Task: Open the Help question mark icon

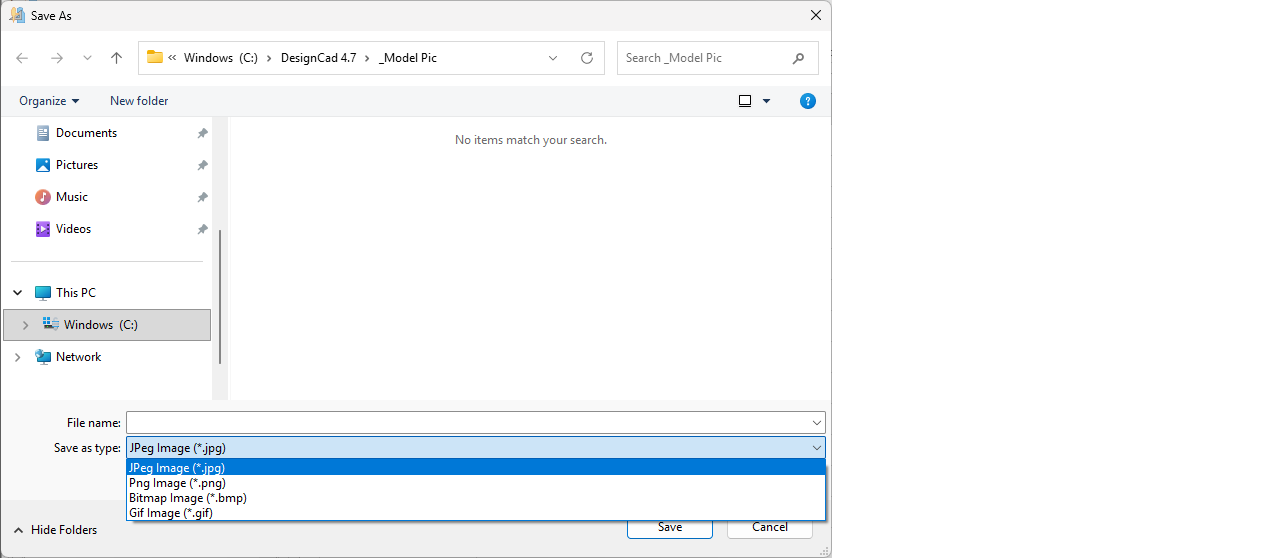Action: click(808, 101)
